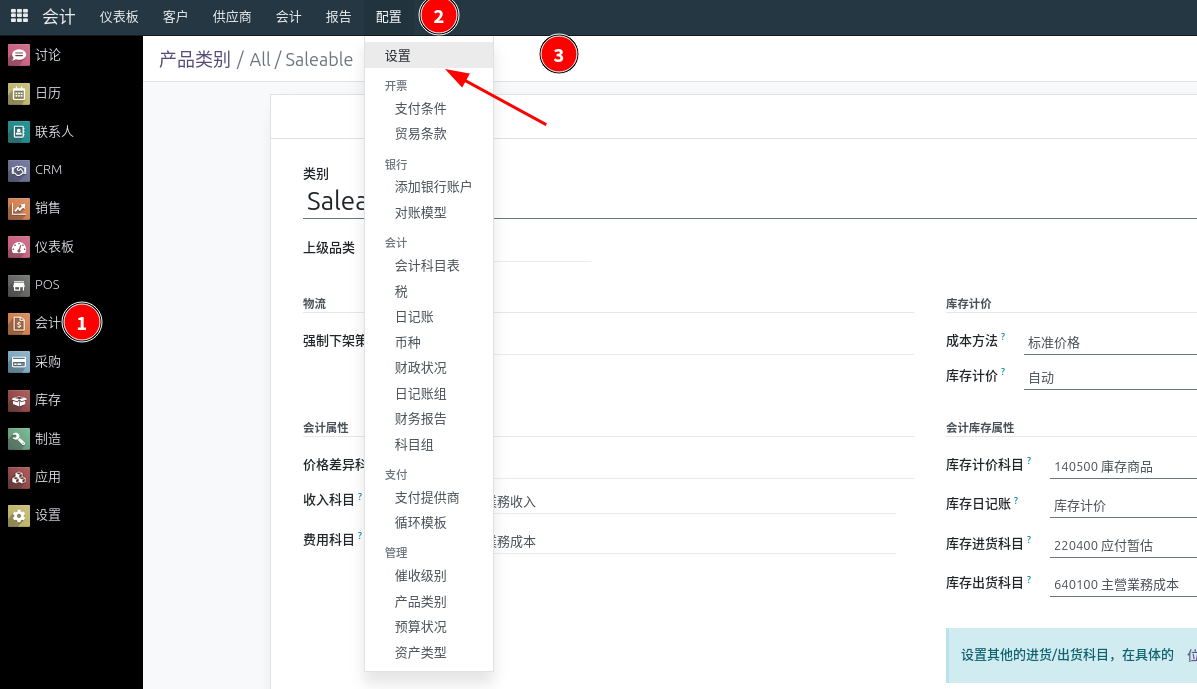Click the 产品类别 breadcrumb link

(195, 60)
